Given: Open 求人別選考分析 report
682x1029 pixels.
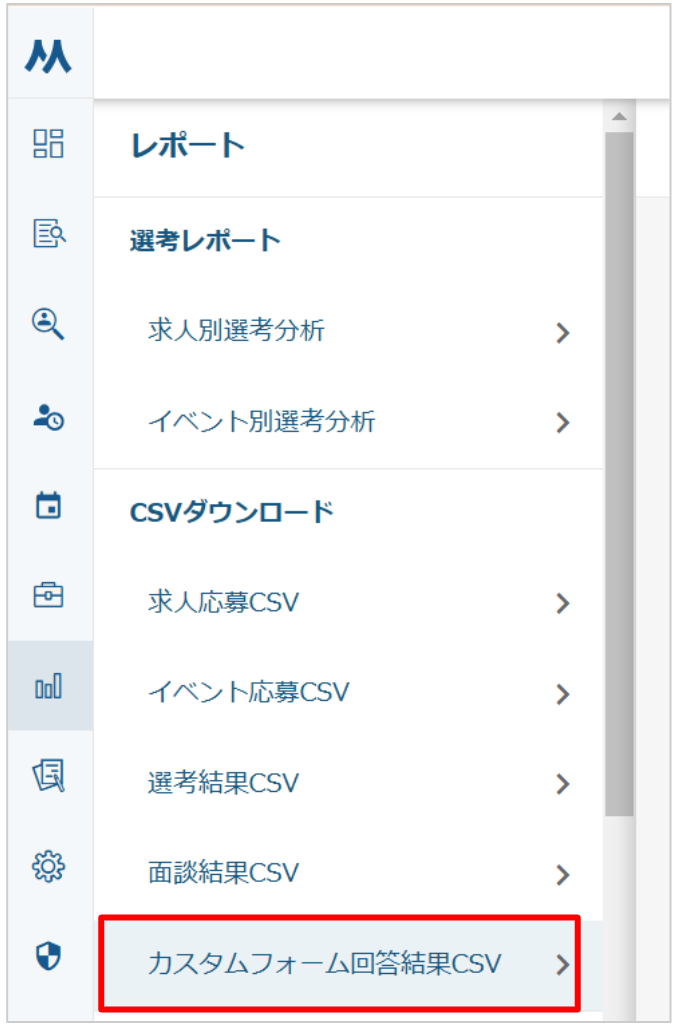Looking at the screenshot, I should click(x=236, y=331).
